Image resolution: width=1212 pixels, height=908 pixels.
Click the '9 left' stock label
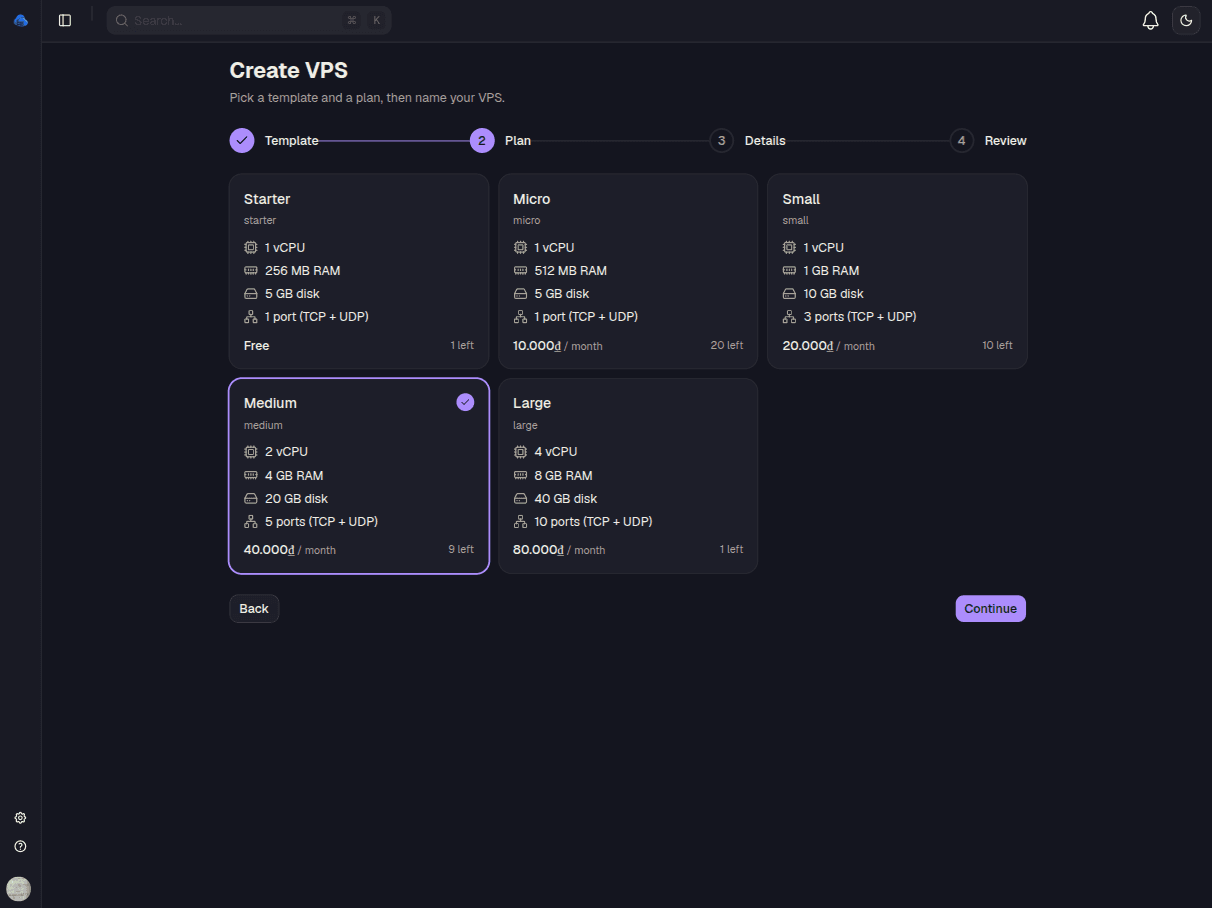click(x=461, y=550)
